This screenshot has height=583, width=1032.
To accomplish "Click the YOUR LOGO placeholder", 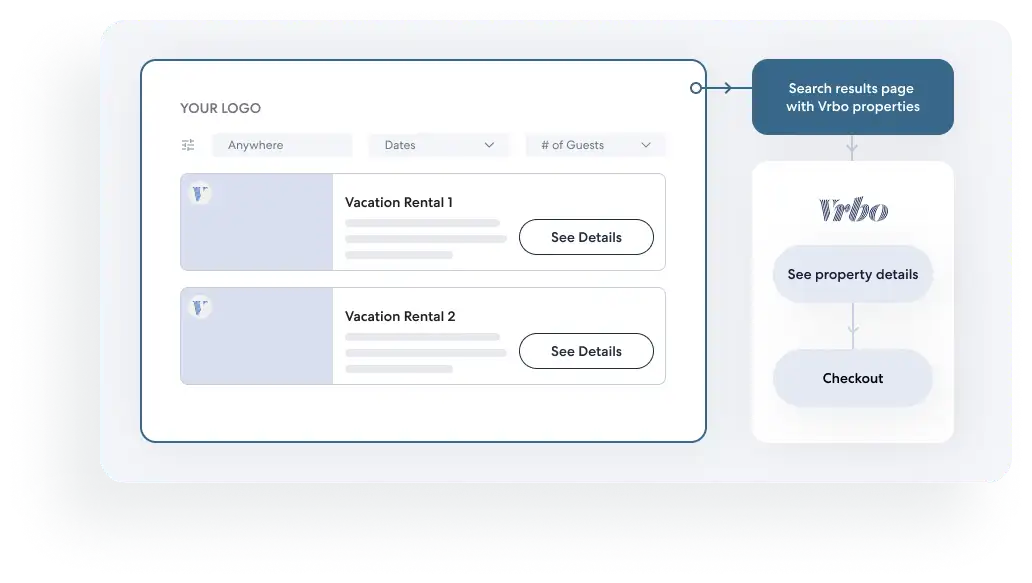I will 220,108.
